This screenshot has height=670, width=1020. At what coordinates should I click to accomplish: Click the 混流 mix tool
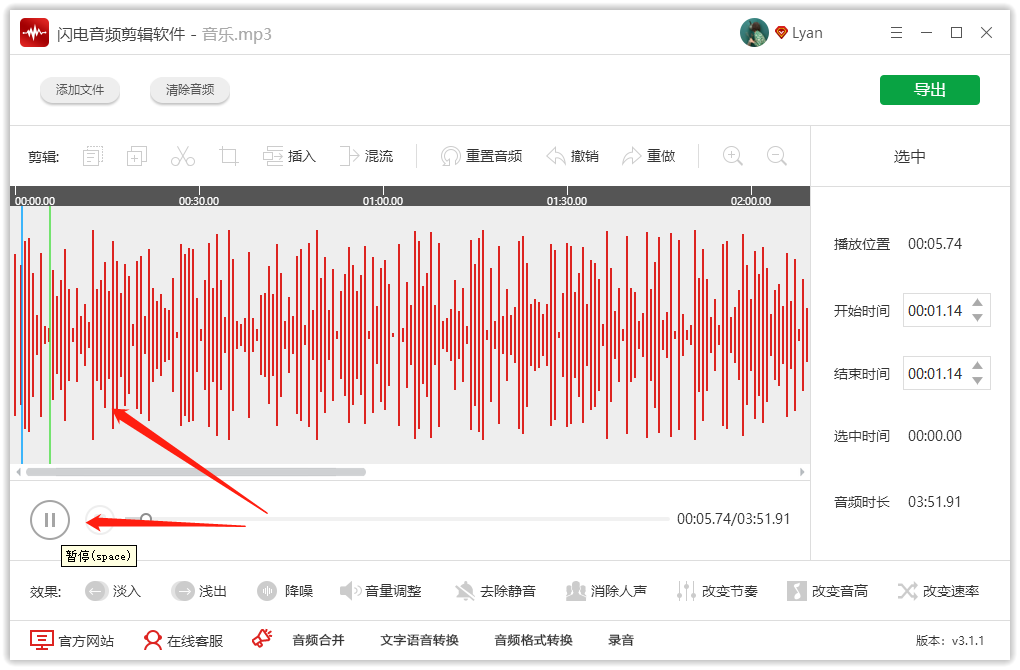coord(366,156)
